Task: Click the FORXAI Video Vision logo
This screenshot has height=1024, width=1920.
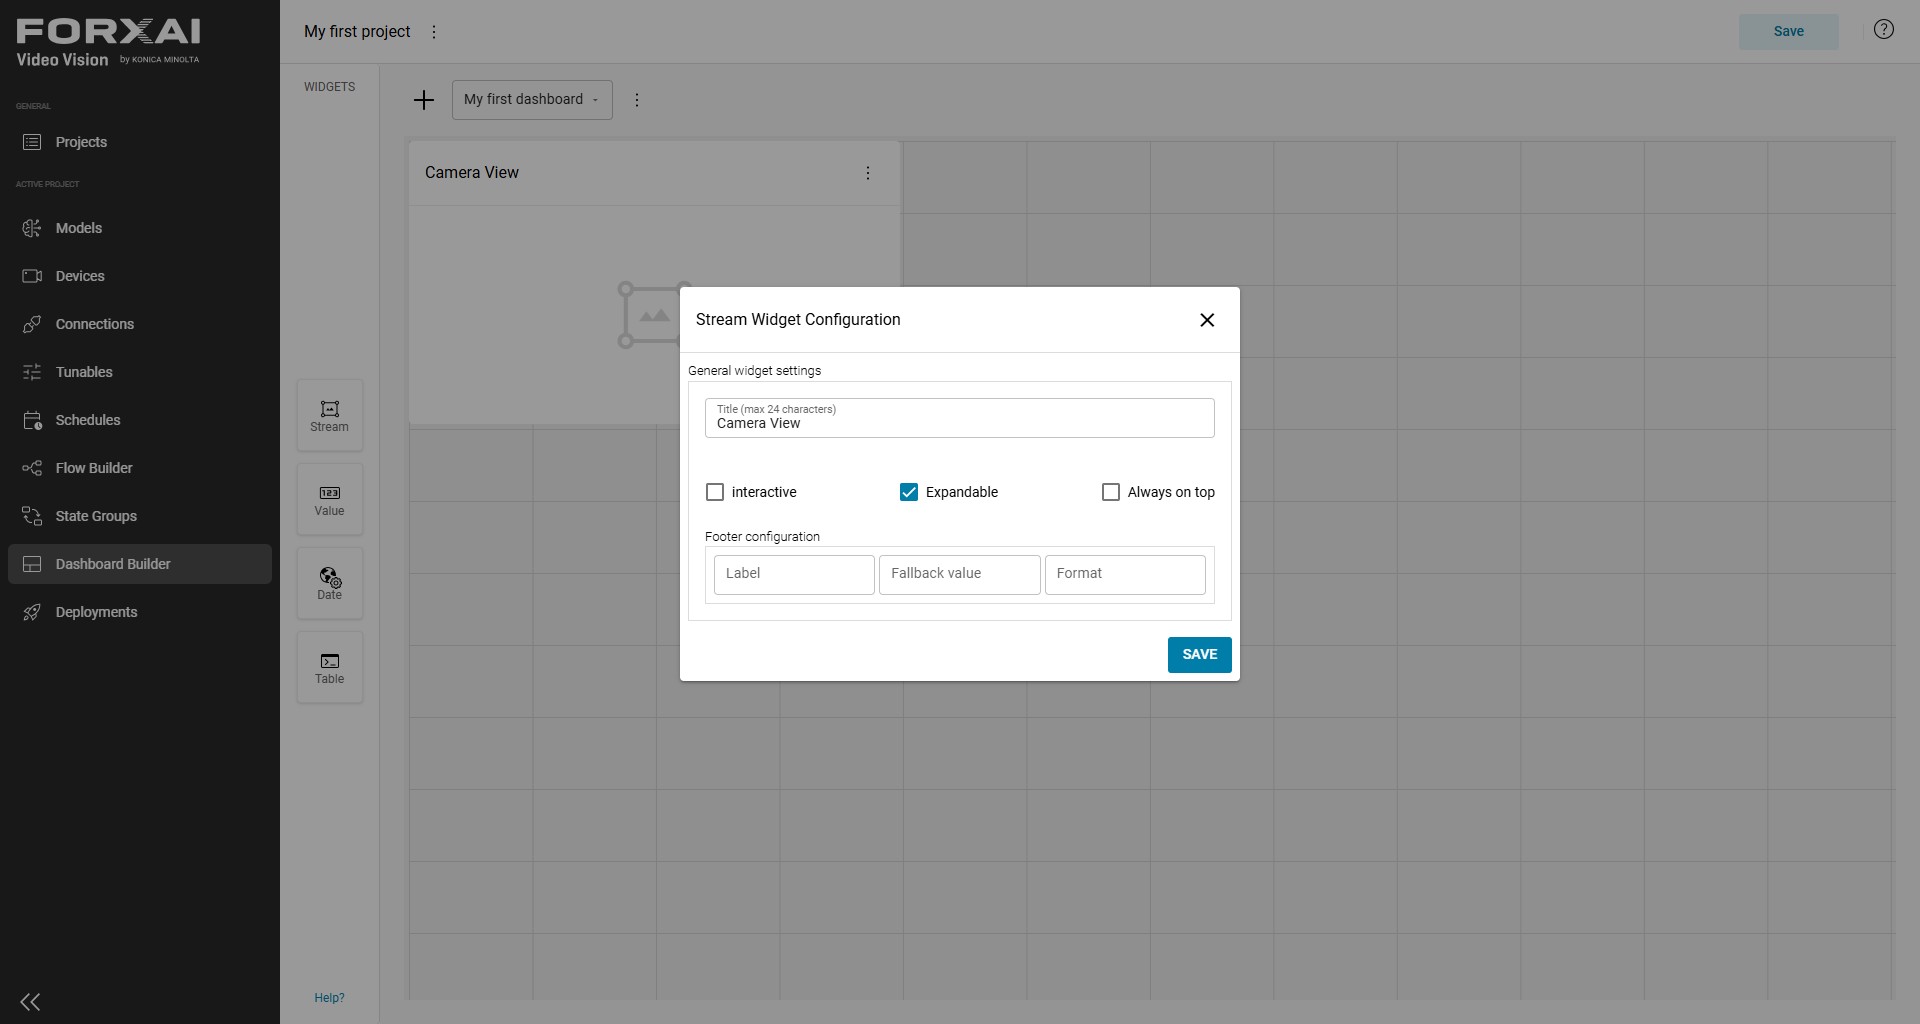Action: (108, 43)
